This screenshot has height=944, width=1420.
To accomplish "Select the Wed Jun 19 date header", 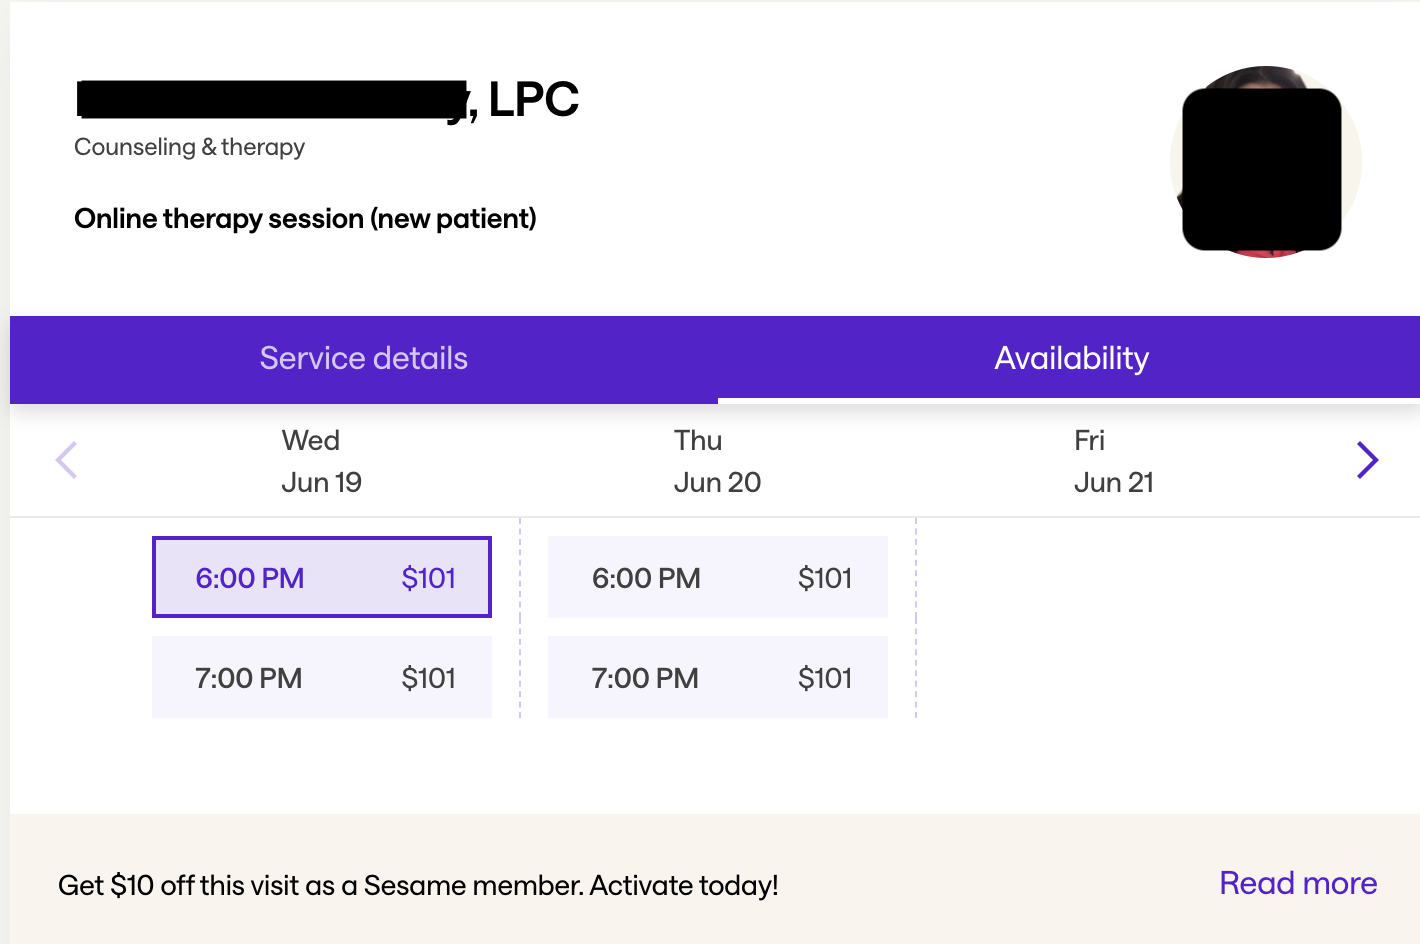I will coord(321,461).
